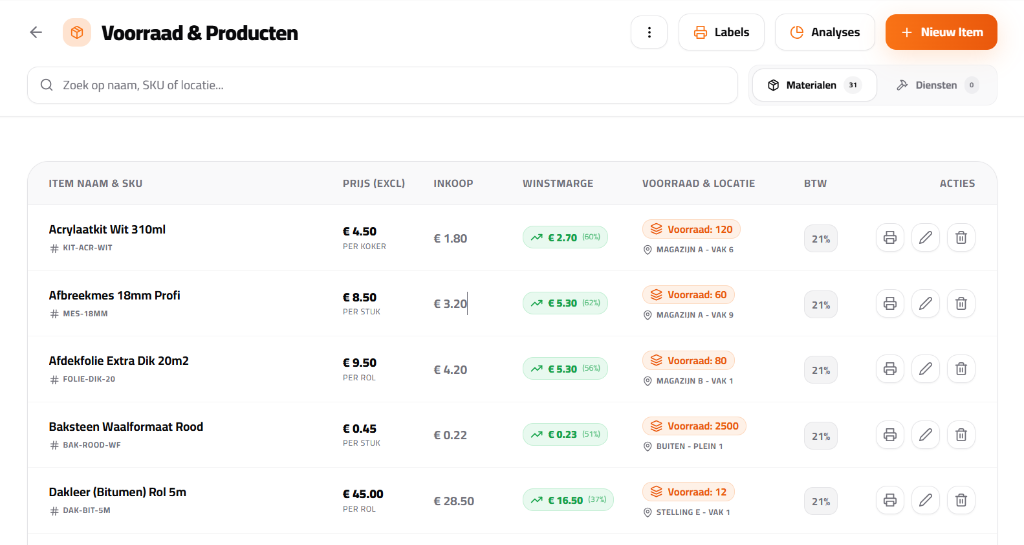Viewport: 1024px width, 545px height.
Task: Click the winstmarge badge € 16.50 (37%)
Action: click(568, 500)
